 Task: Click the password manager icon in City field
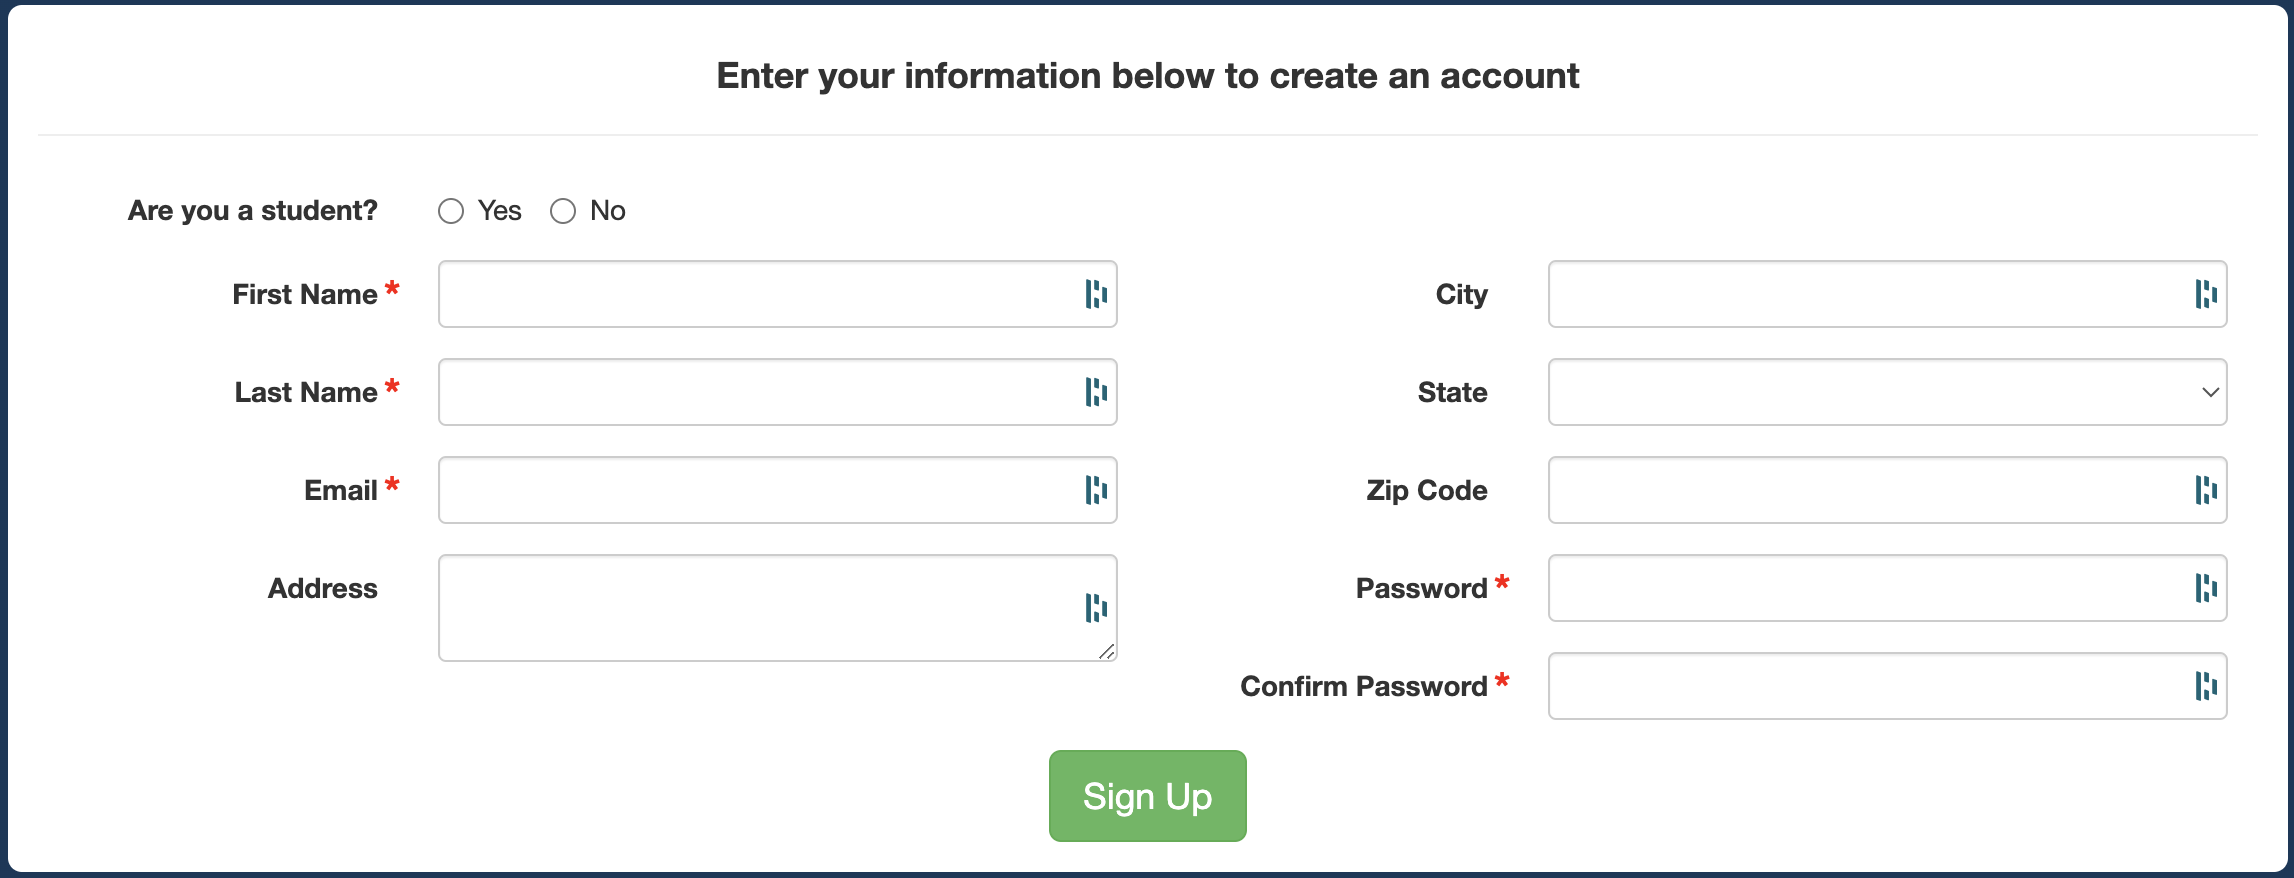[2206, 294]
